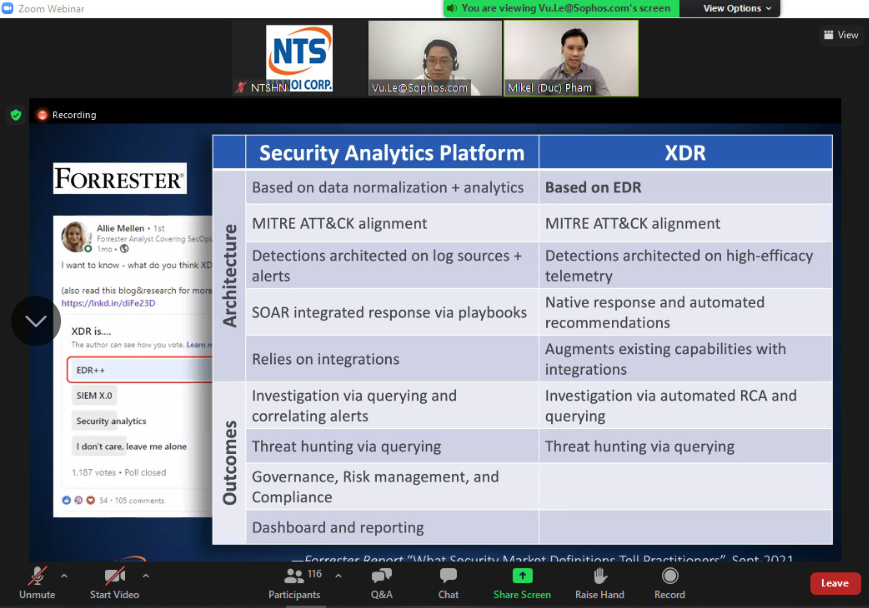Open the Participants panel
Screen dimensions: 869x608
point(294,583)
